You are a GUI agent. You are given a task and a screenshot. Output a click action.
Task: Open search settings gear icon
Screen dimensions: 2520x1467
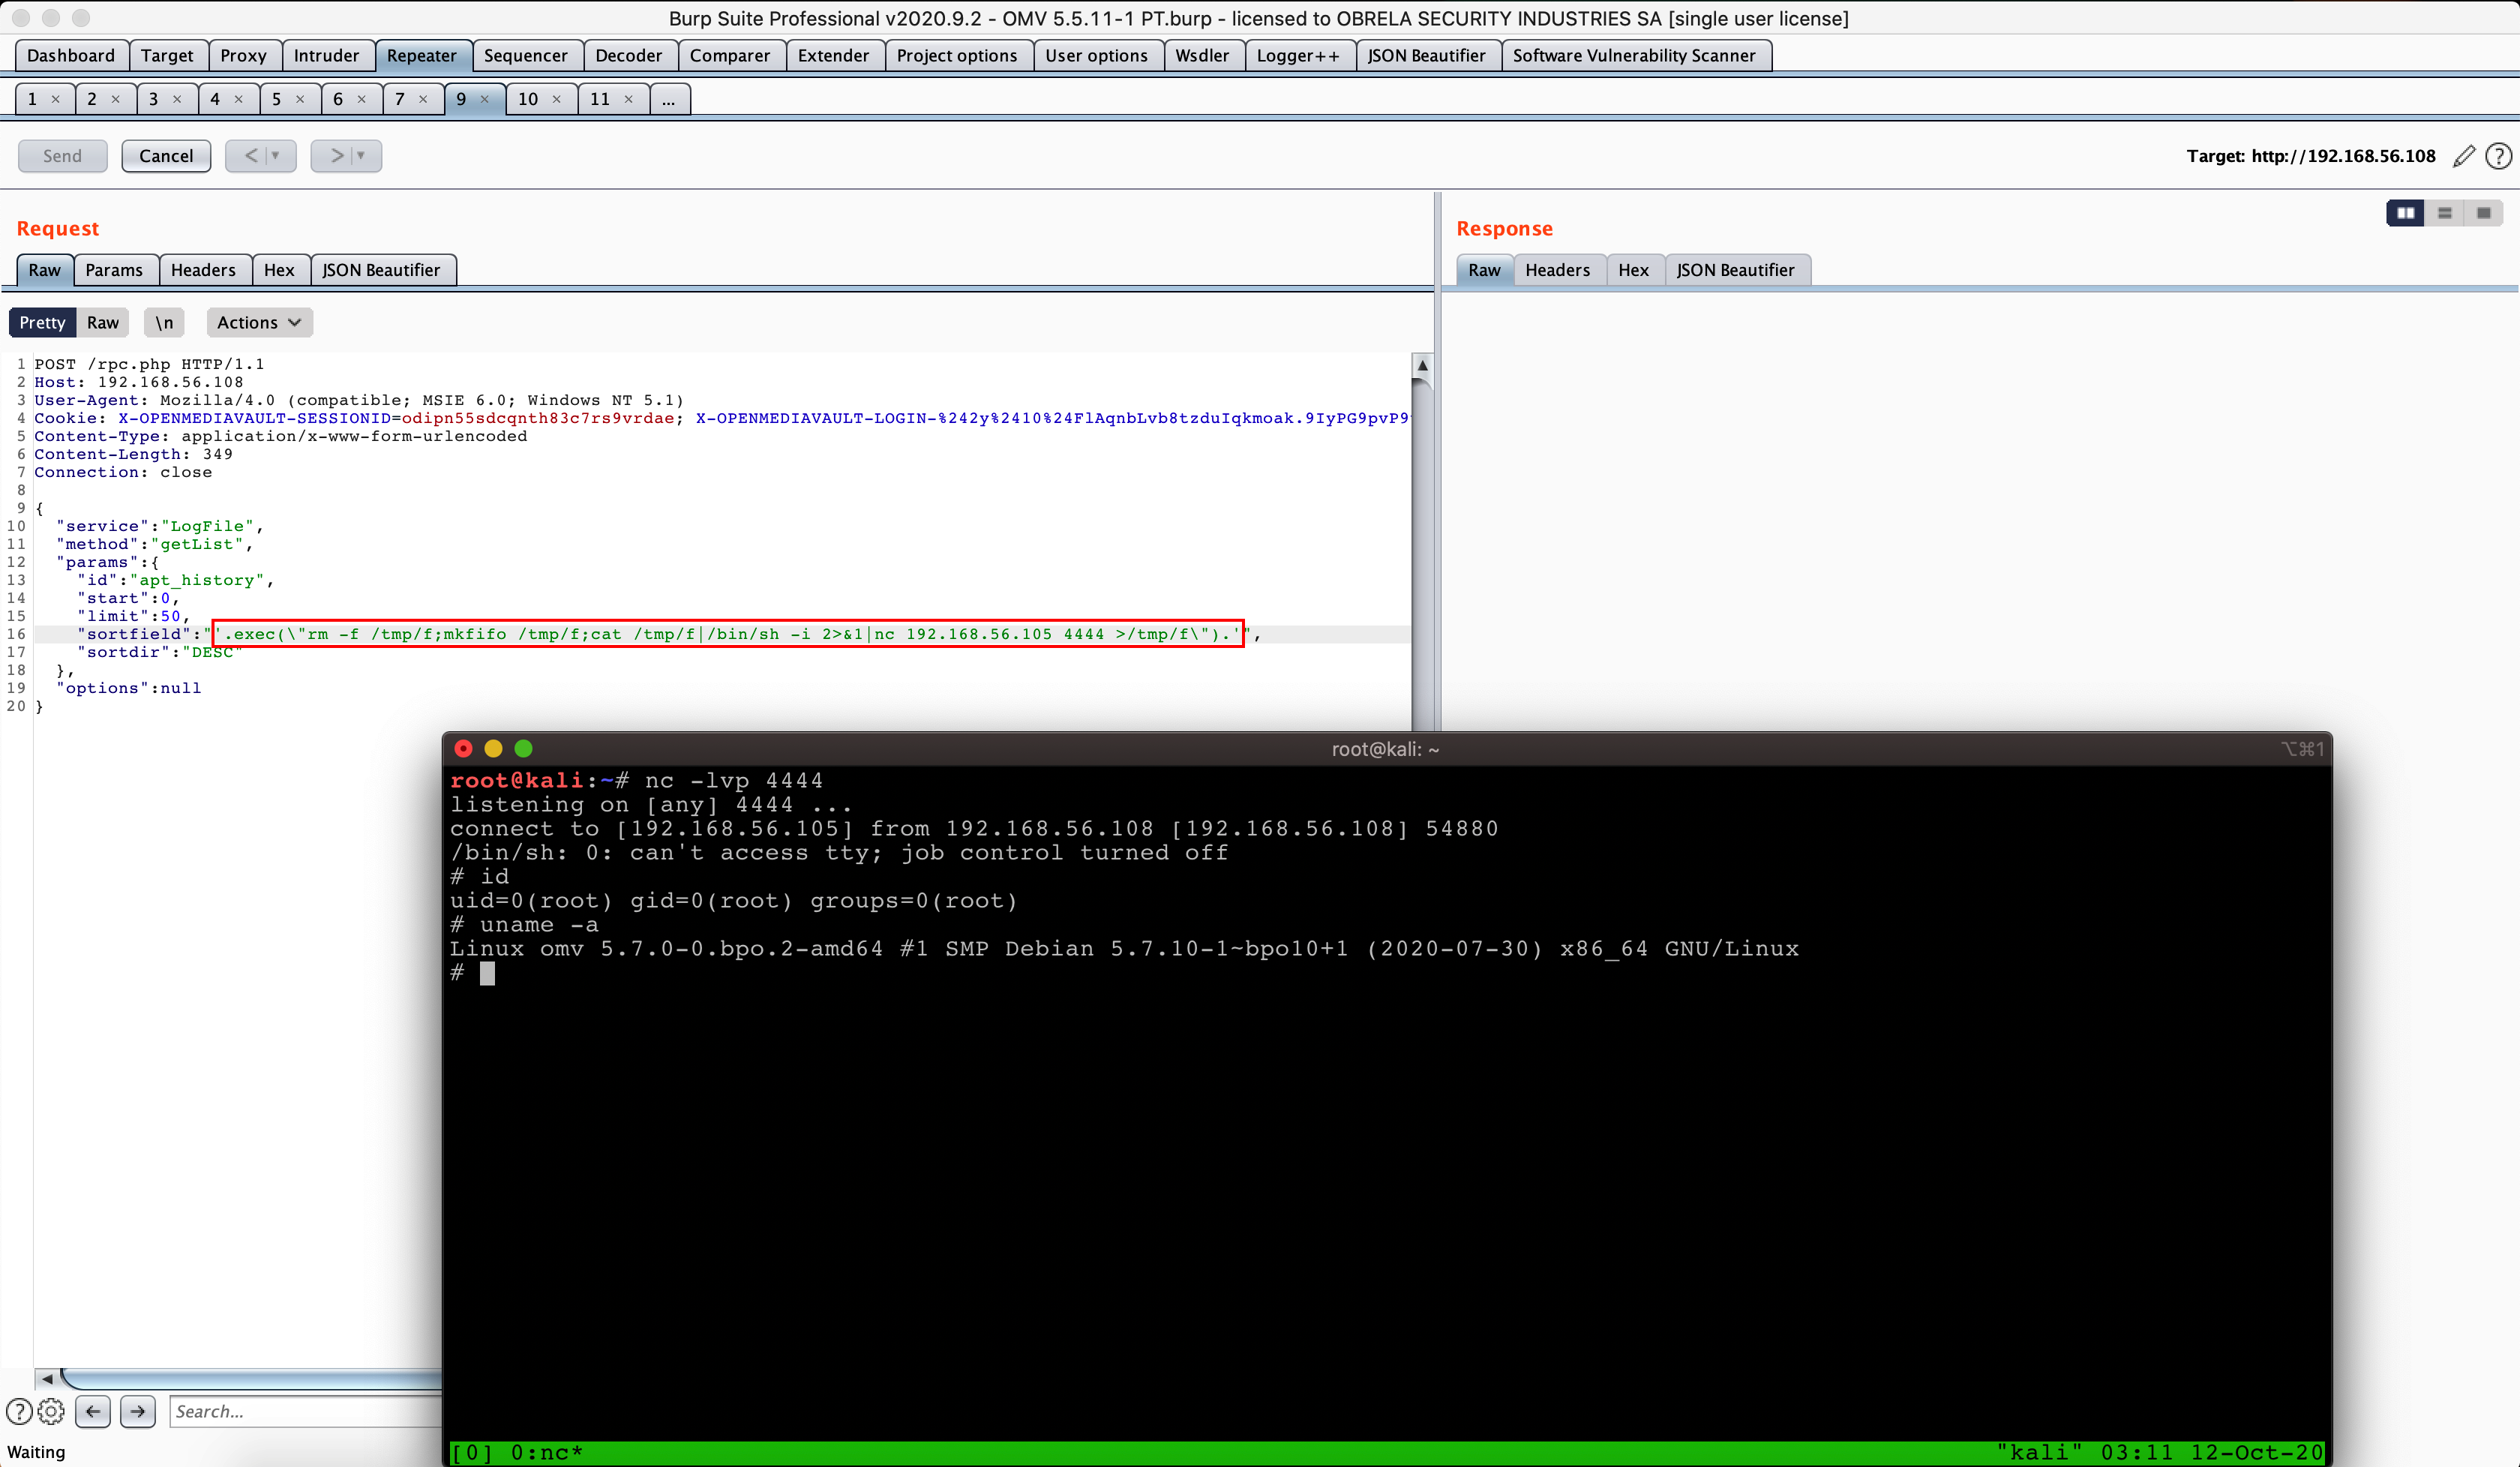pos(51,1411)
